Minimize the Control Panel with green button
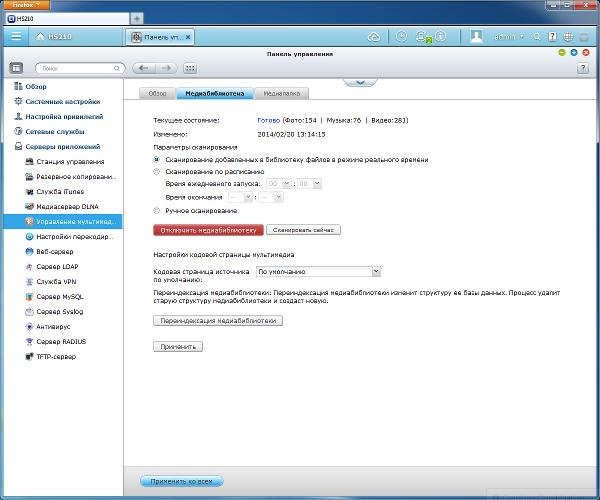Screen dimensions: 600x500 [562, 53]
